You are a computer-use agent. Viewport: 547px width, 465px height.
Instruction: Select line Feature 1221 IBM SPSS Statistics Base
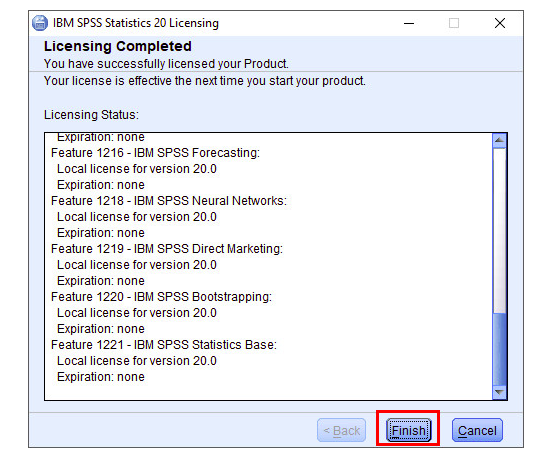pyautogui.click(x=164, y=345)
